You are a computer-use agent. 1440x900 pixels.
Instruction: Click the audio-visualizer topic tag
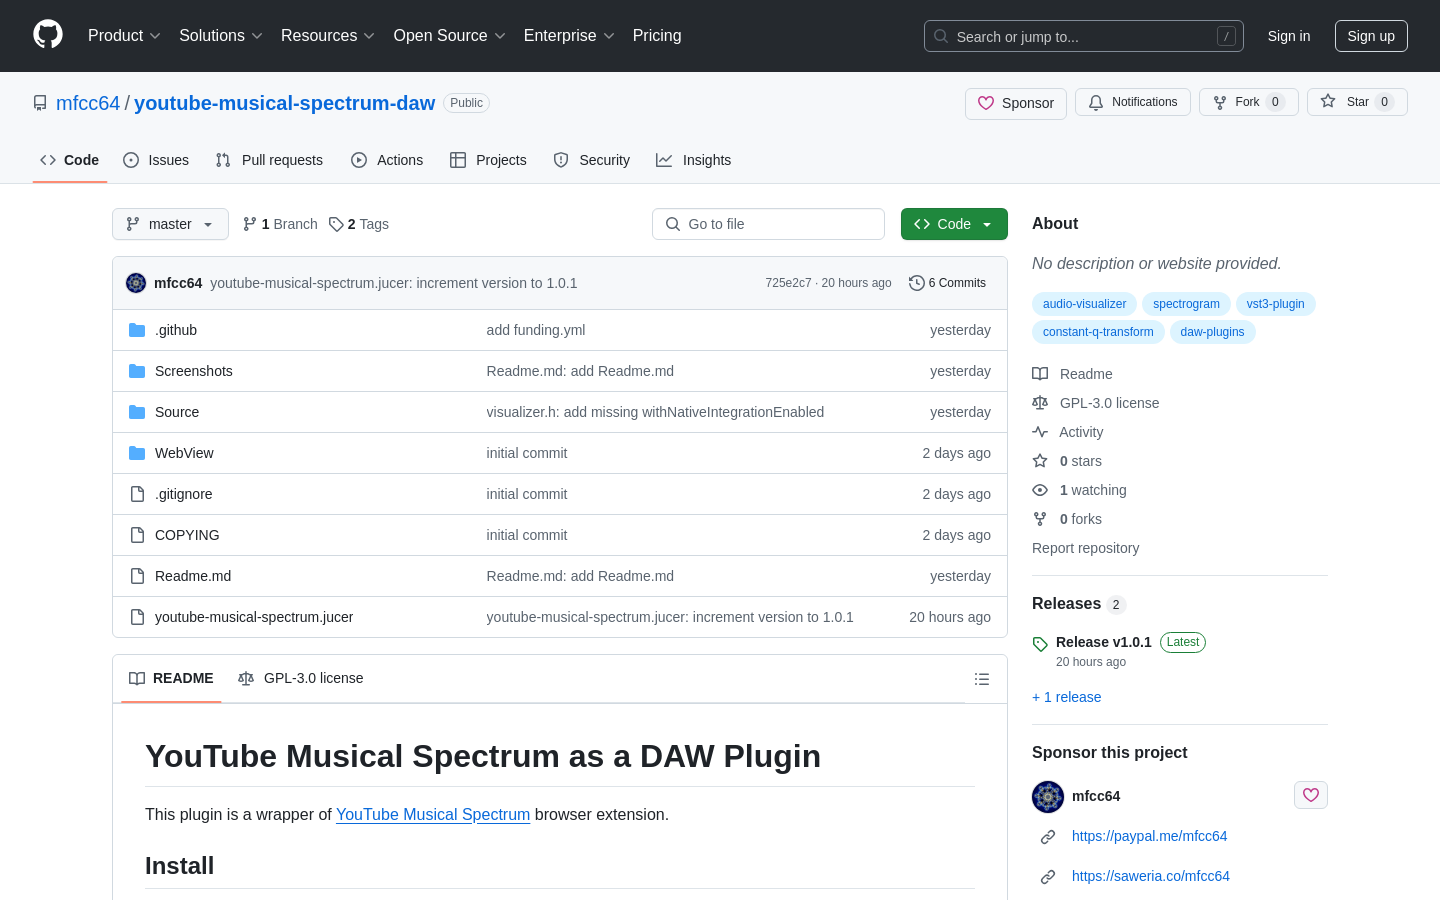click(x=1084, y=304)
